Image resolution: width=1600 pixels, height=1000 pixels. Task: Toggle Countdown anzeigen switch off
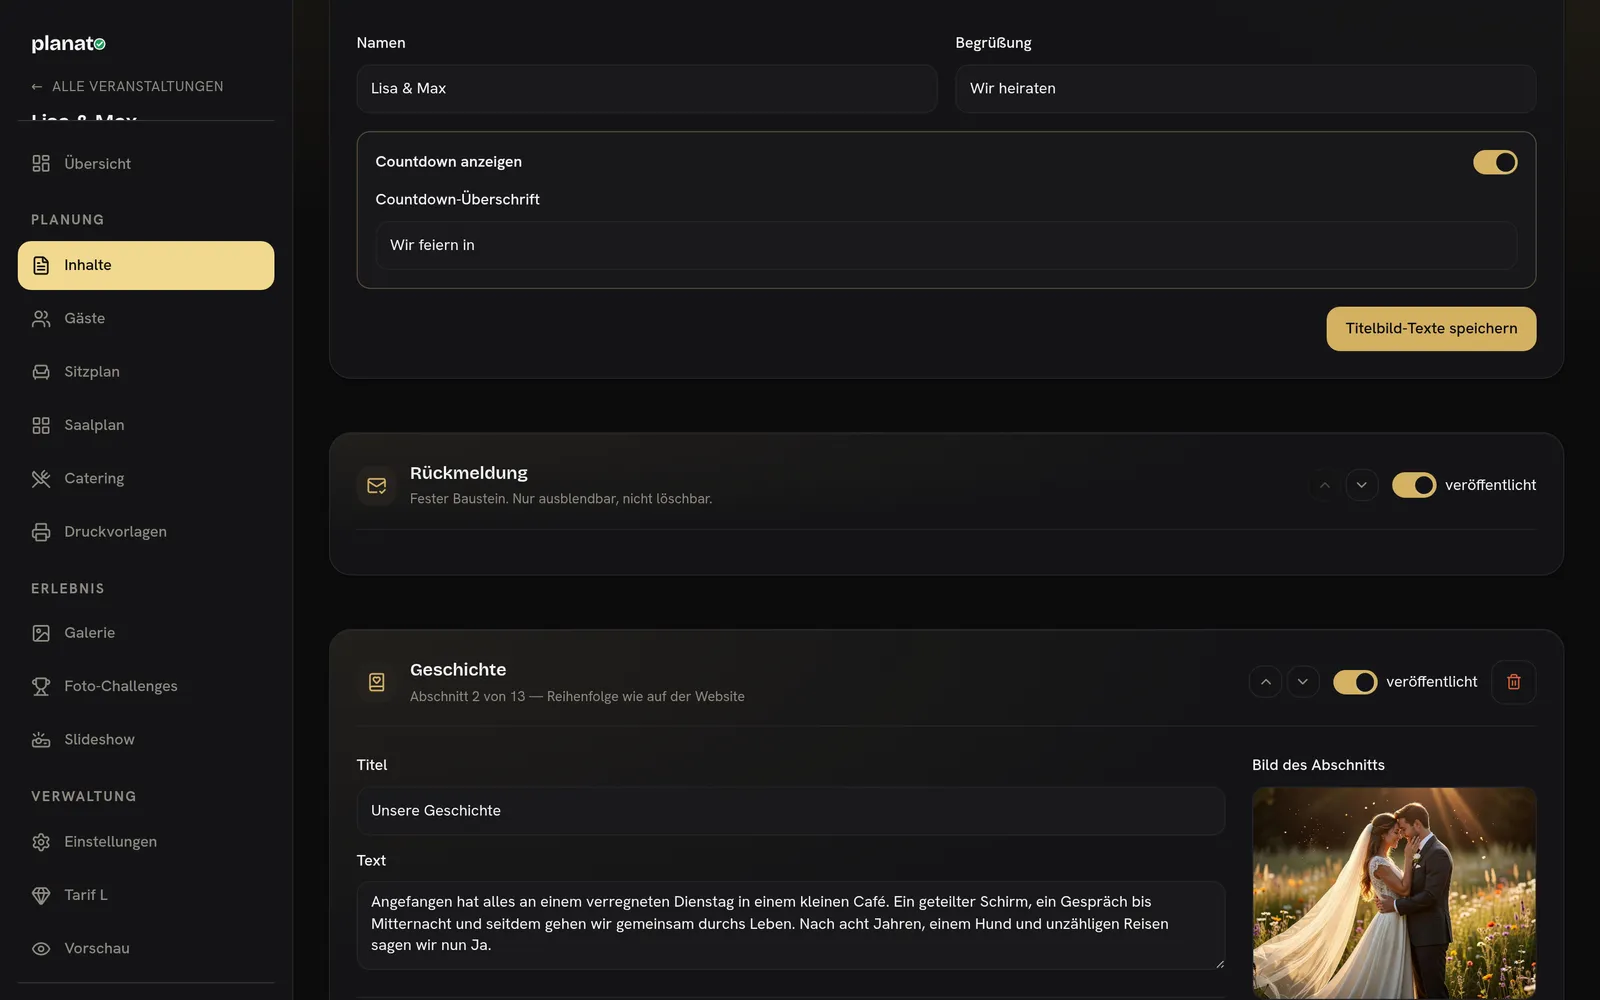point(1495,162)
